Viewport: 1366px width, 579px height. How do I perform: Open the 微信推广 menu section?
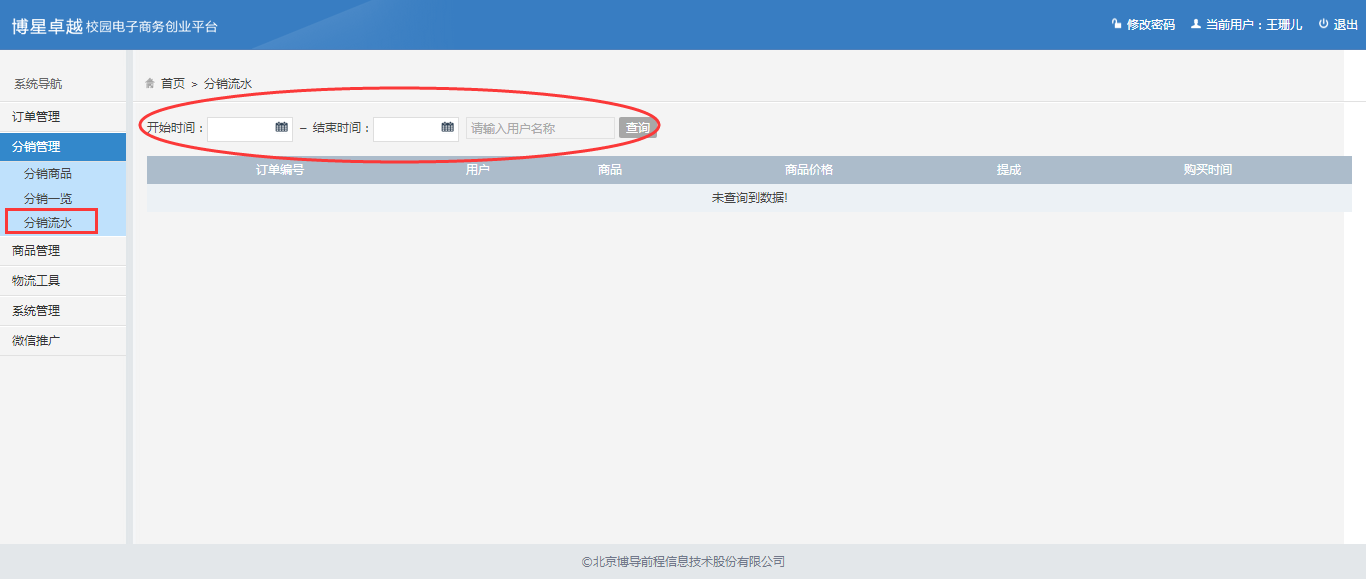click(x=36, y=341)
